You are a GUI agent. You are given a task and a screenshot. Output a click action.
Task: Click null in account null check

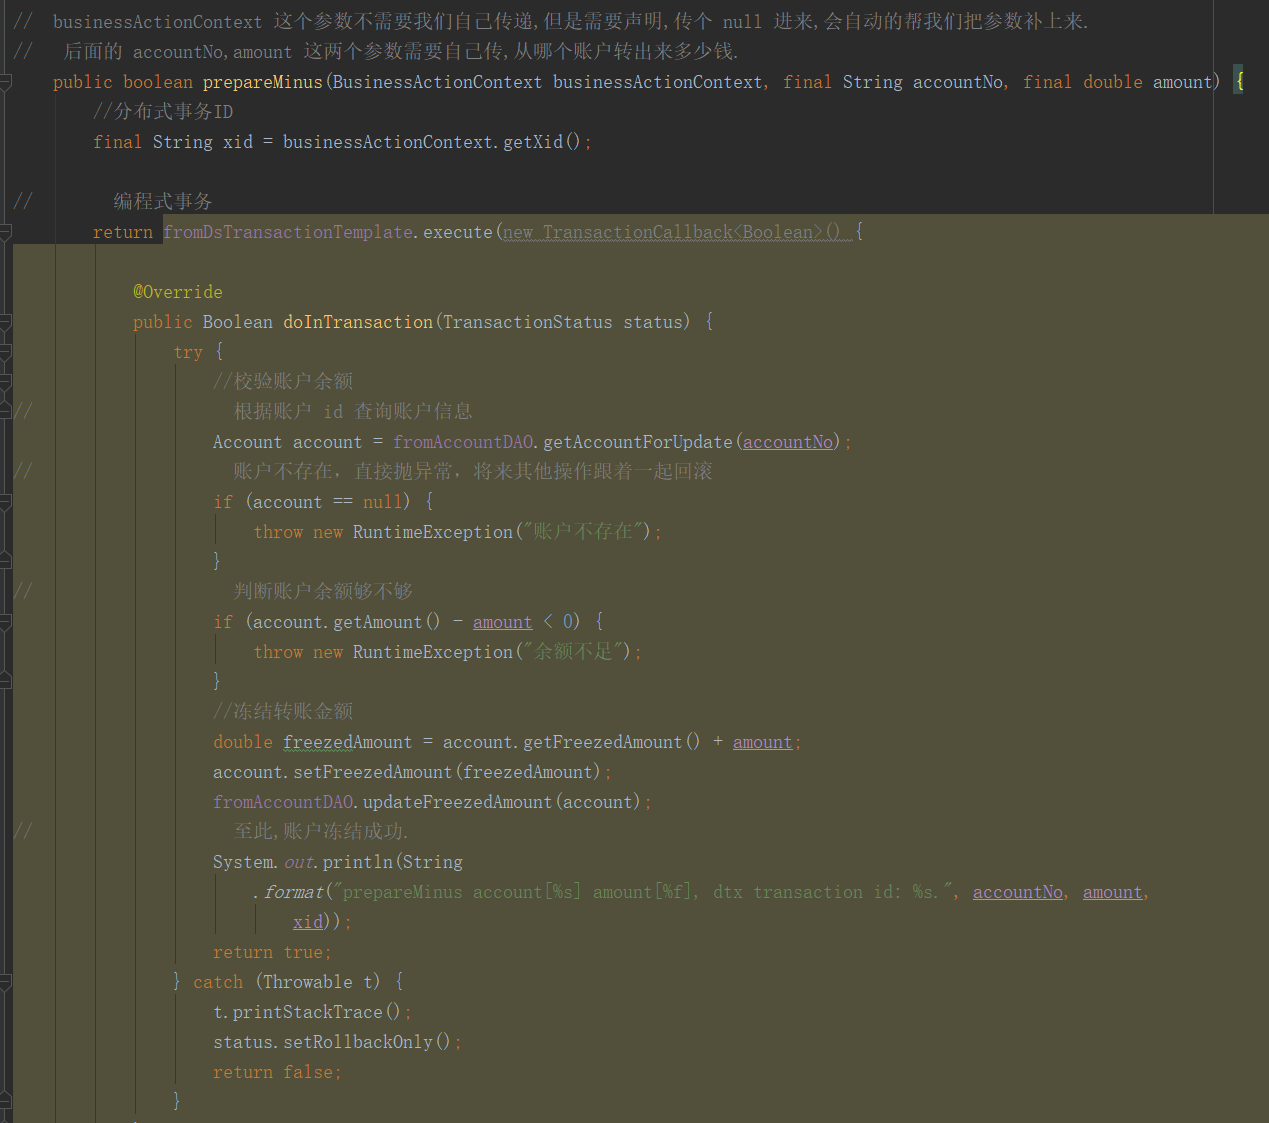pyautogui.click(x=383, y=502)
